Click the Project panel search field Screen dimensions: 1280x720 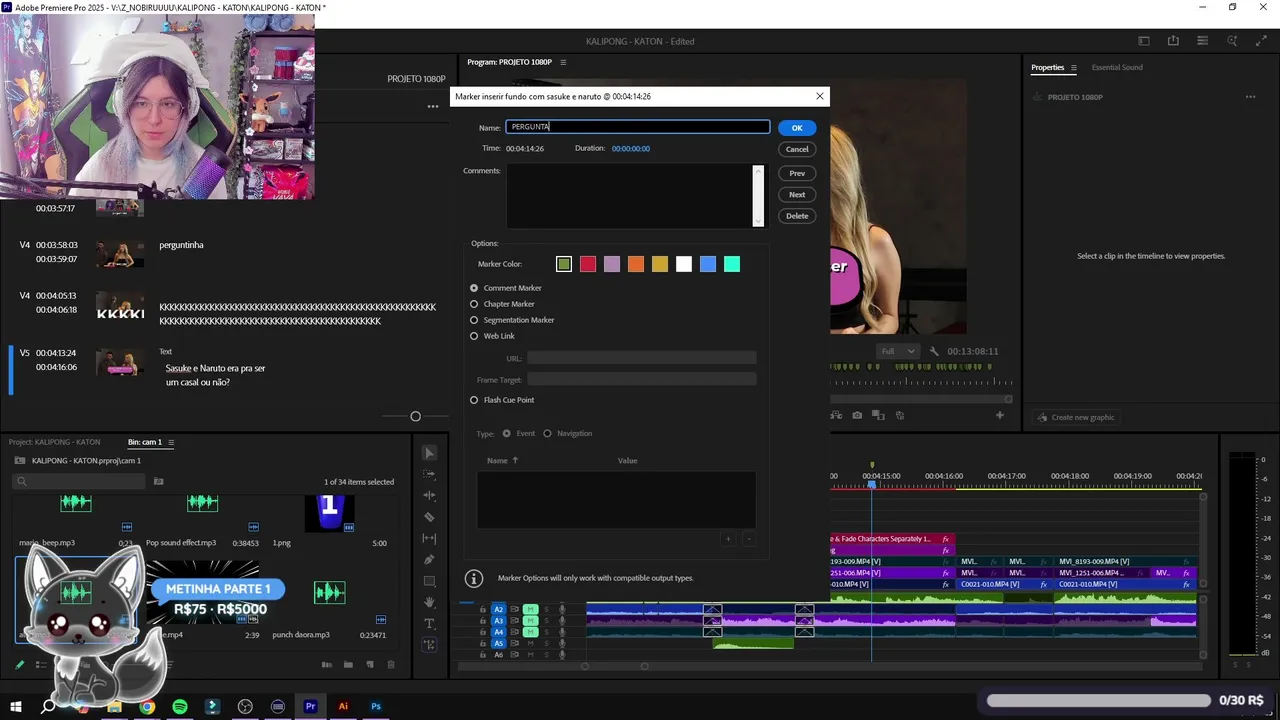point(79,481)
